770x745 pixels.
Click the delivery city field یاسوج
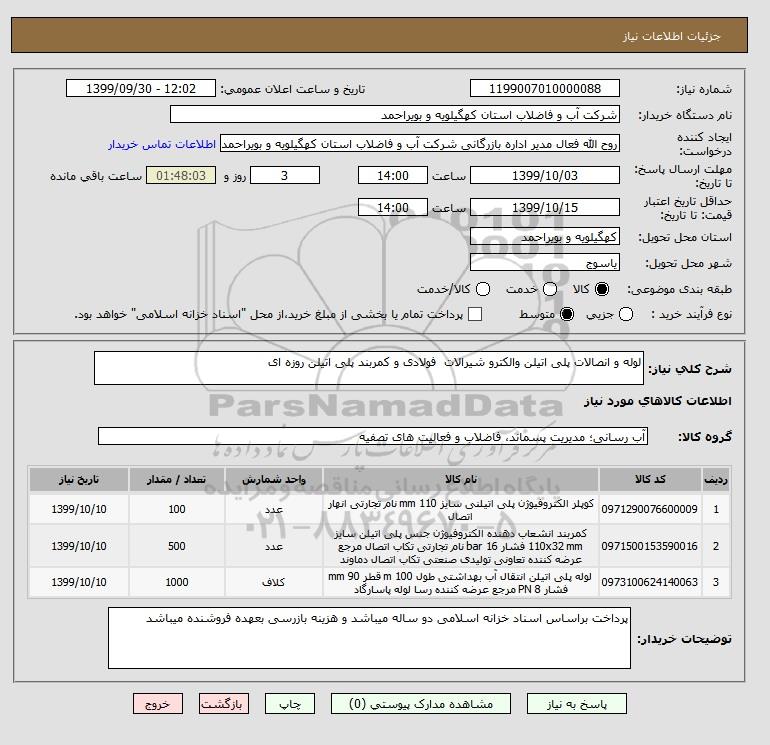point(545,262)
